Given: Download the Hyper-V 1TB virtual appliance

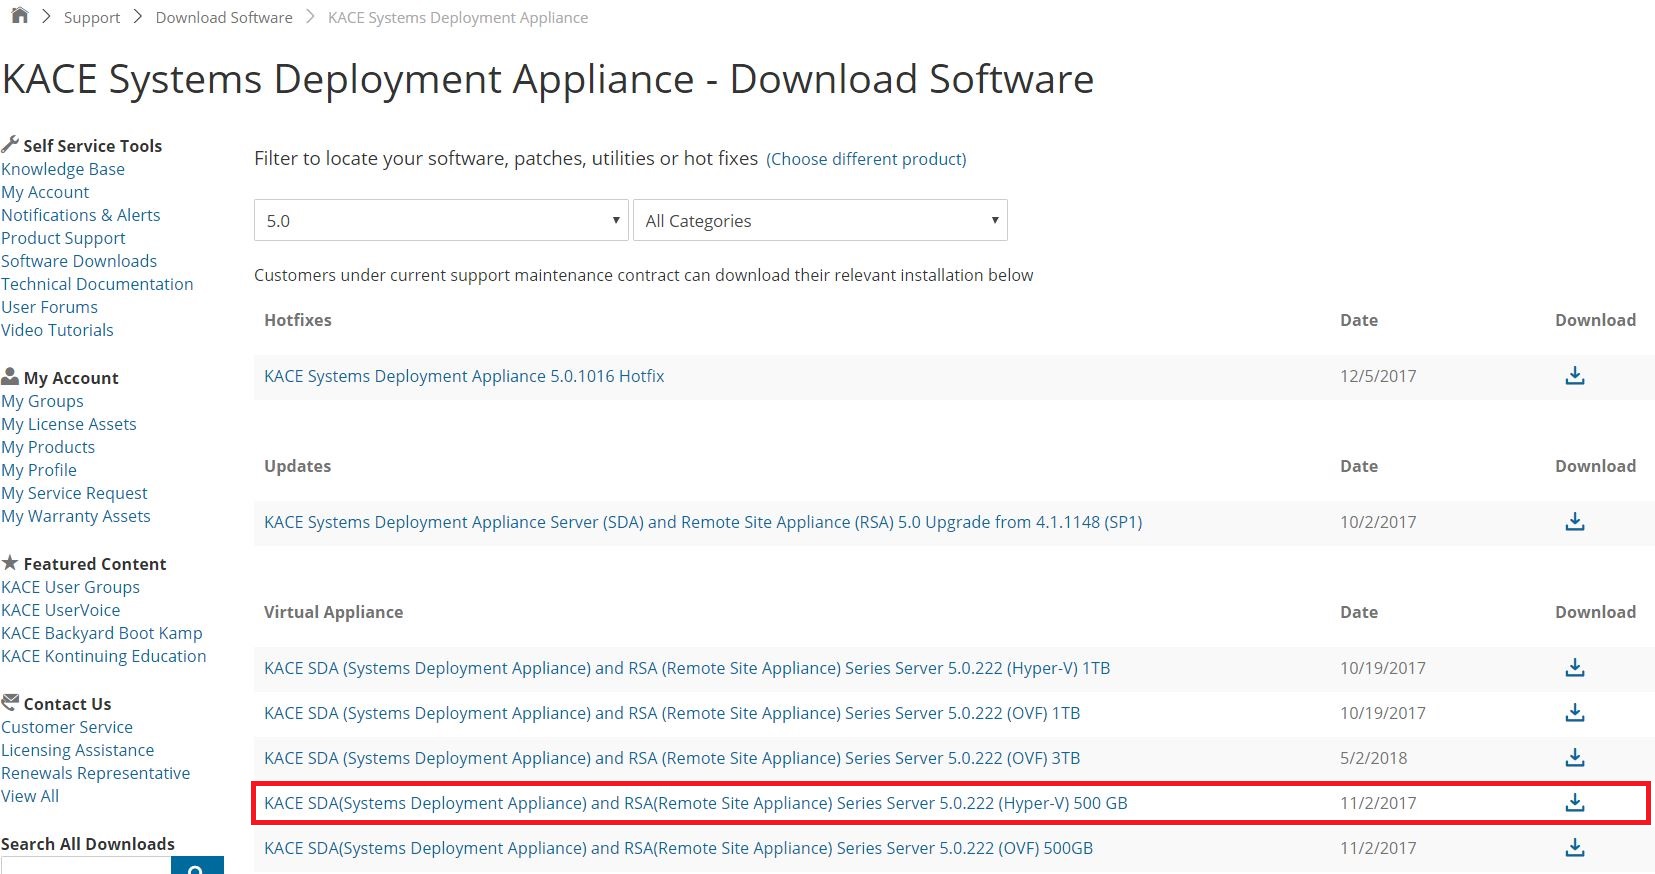Looking at the screenshot, I should (x=1575, y=668).
